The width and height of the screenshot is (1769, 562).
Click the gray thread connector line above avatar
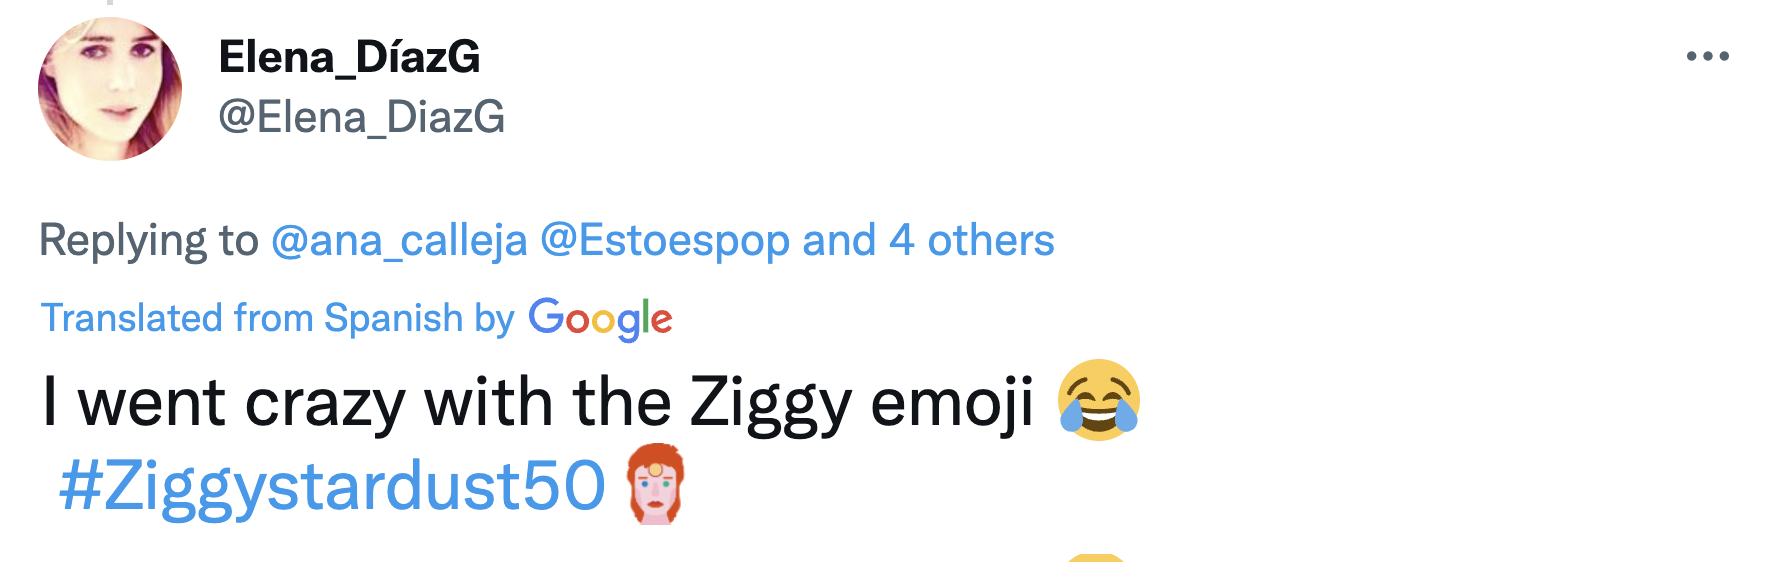coord(110,2)
